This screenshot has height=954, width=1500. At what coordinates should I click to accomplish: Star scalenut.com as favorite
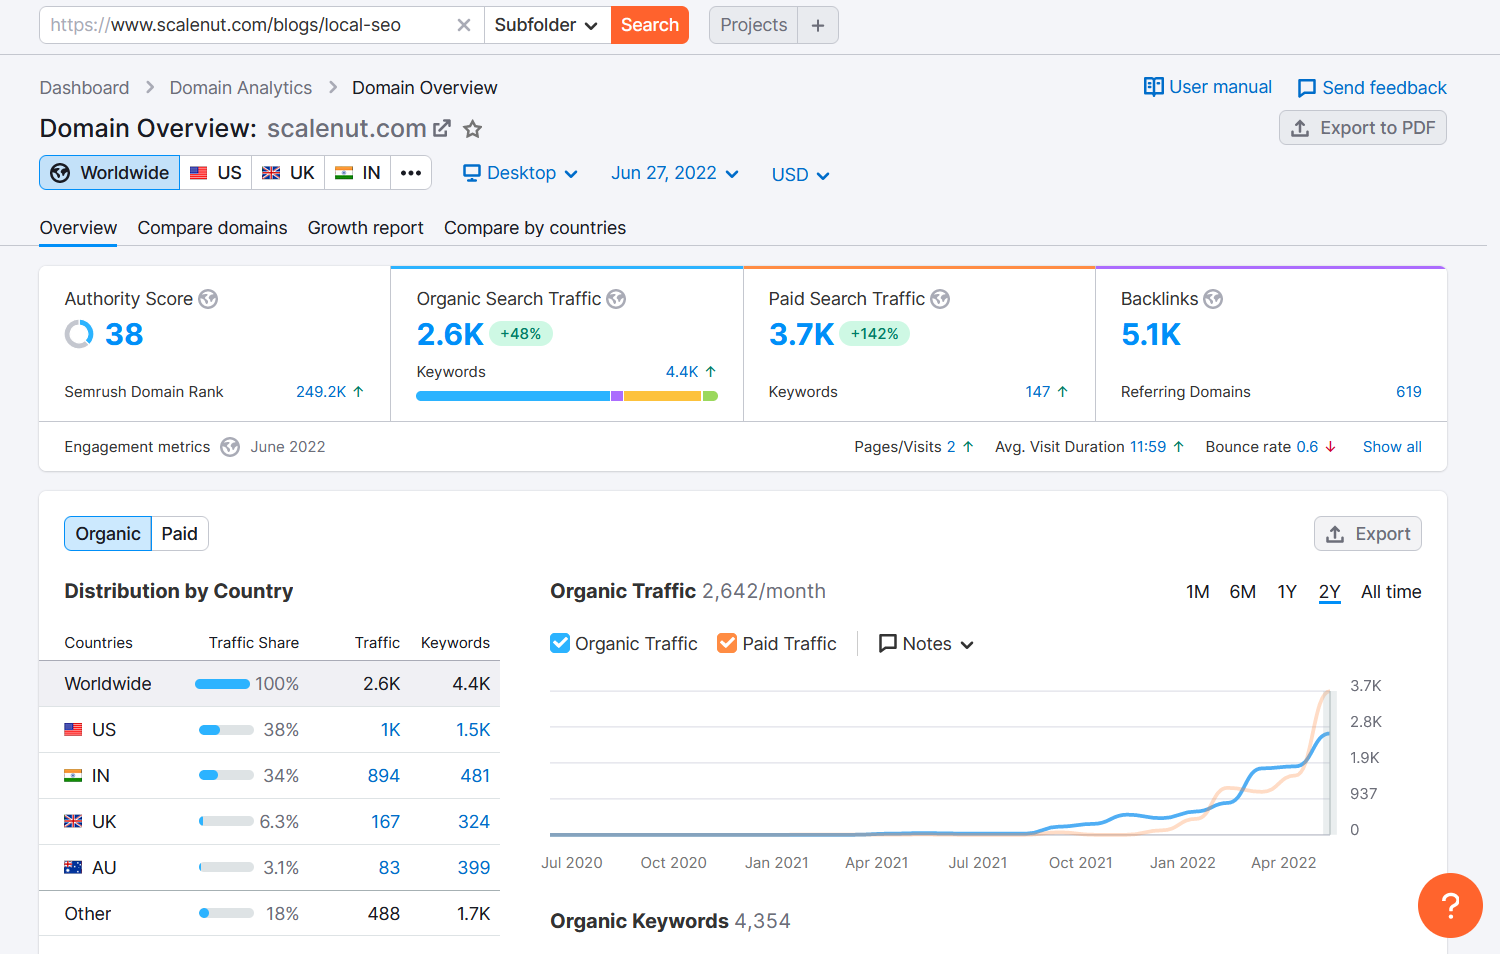[473, 129]
